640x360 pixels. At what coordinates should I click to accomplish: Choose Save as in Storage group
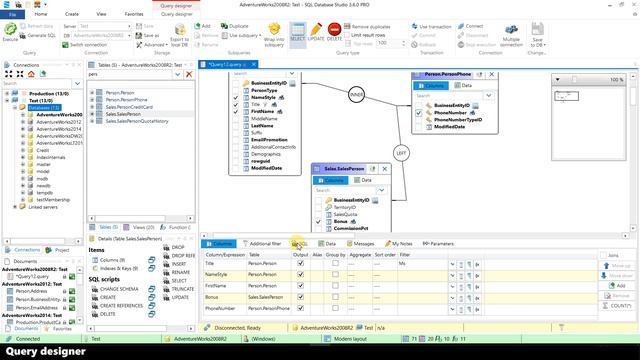[148, 36]
